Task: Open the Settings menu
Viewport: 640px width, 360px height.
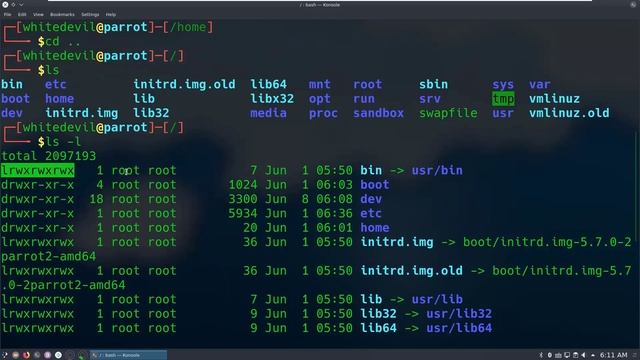Action: pyautogui.click(x=90, y=14)
